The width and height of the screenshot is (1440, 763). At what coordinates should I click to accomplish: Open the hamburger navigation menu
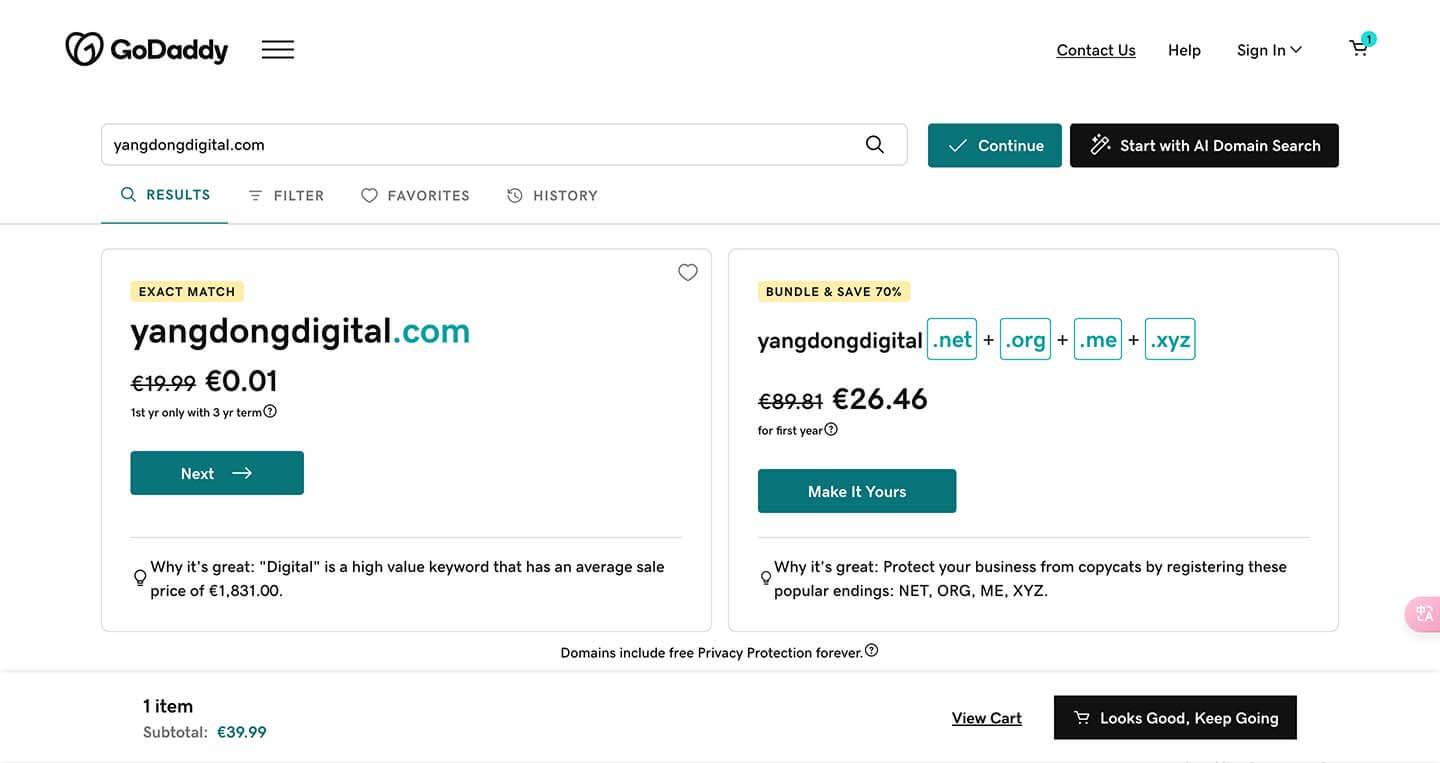click(x=278, y=49)
